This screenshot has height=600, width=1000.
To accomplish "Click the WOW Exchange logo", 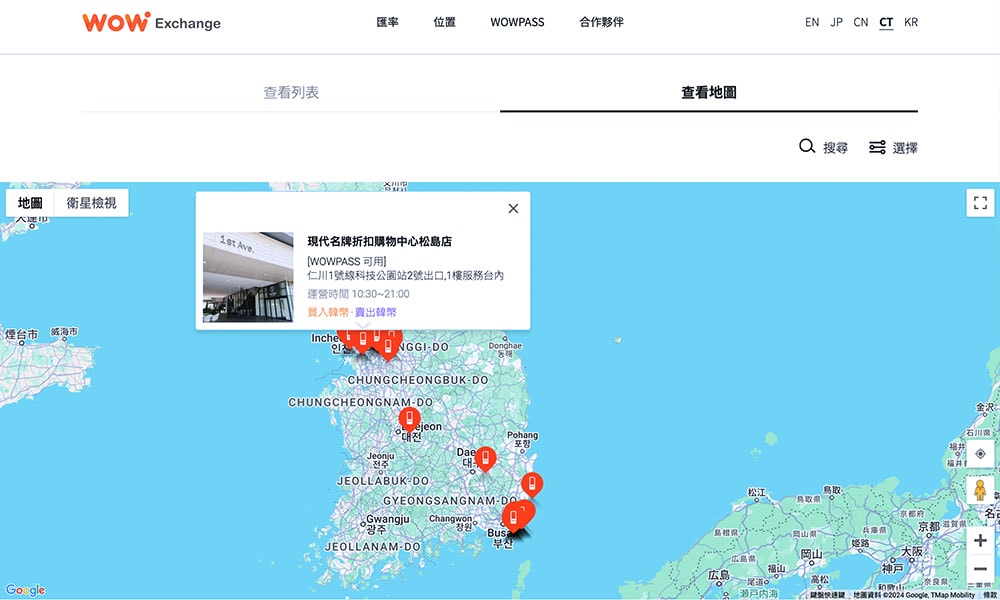I will click(x=151, y=22).
